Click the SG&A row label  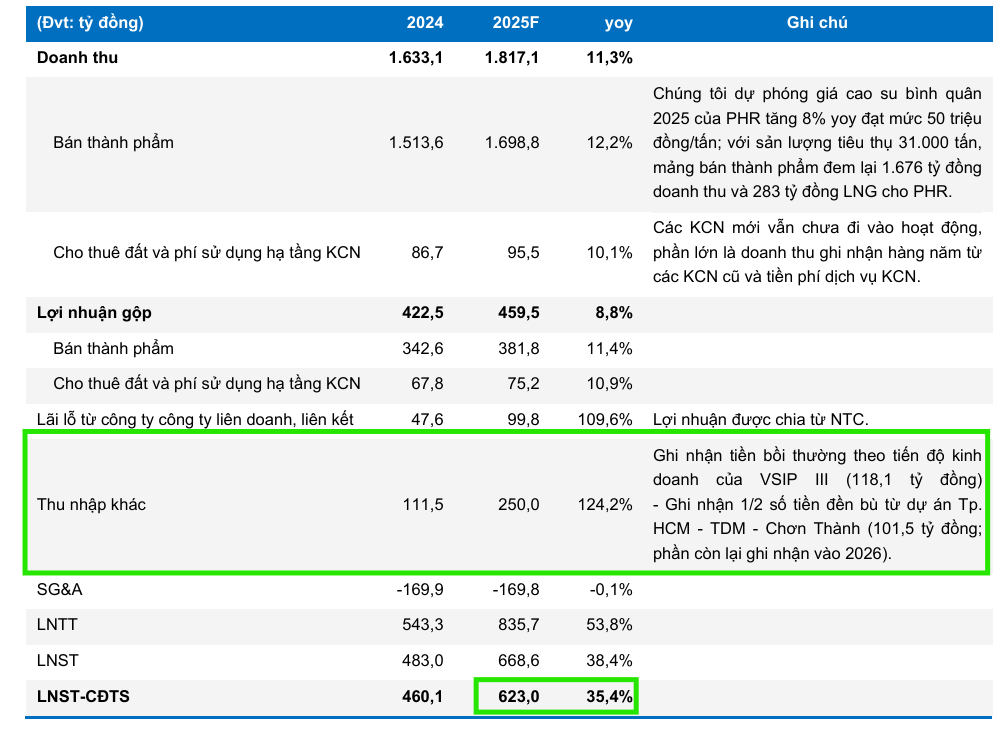(x=59, y=589)
